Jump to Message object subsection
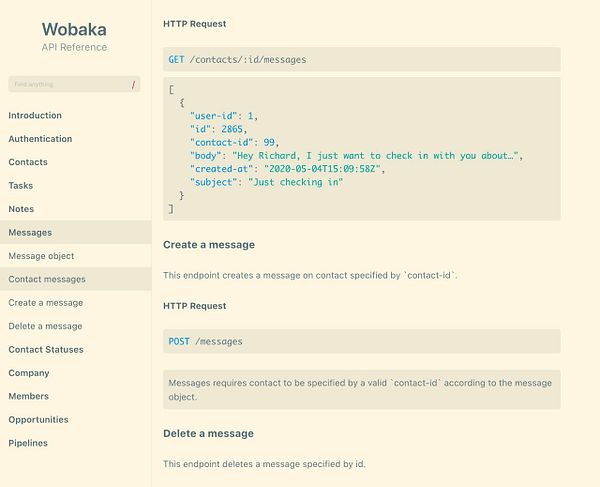This screenshot has height=487, width=600. coord(41,256)
